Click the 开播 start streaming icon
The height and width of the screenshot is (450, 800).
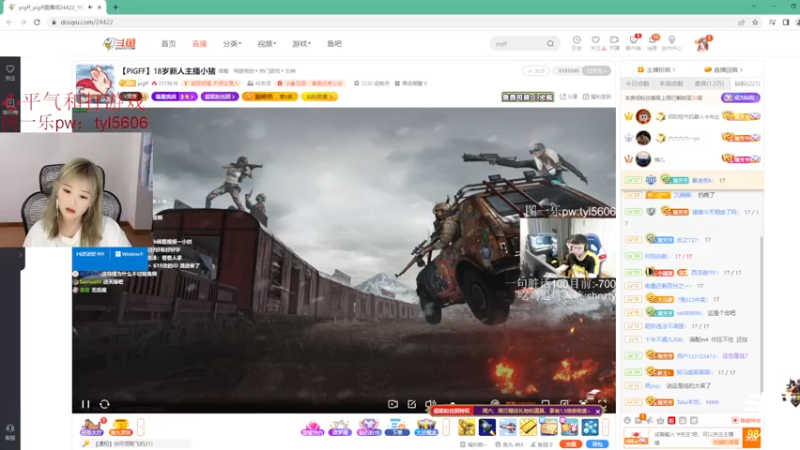point(614,43)
